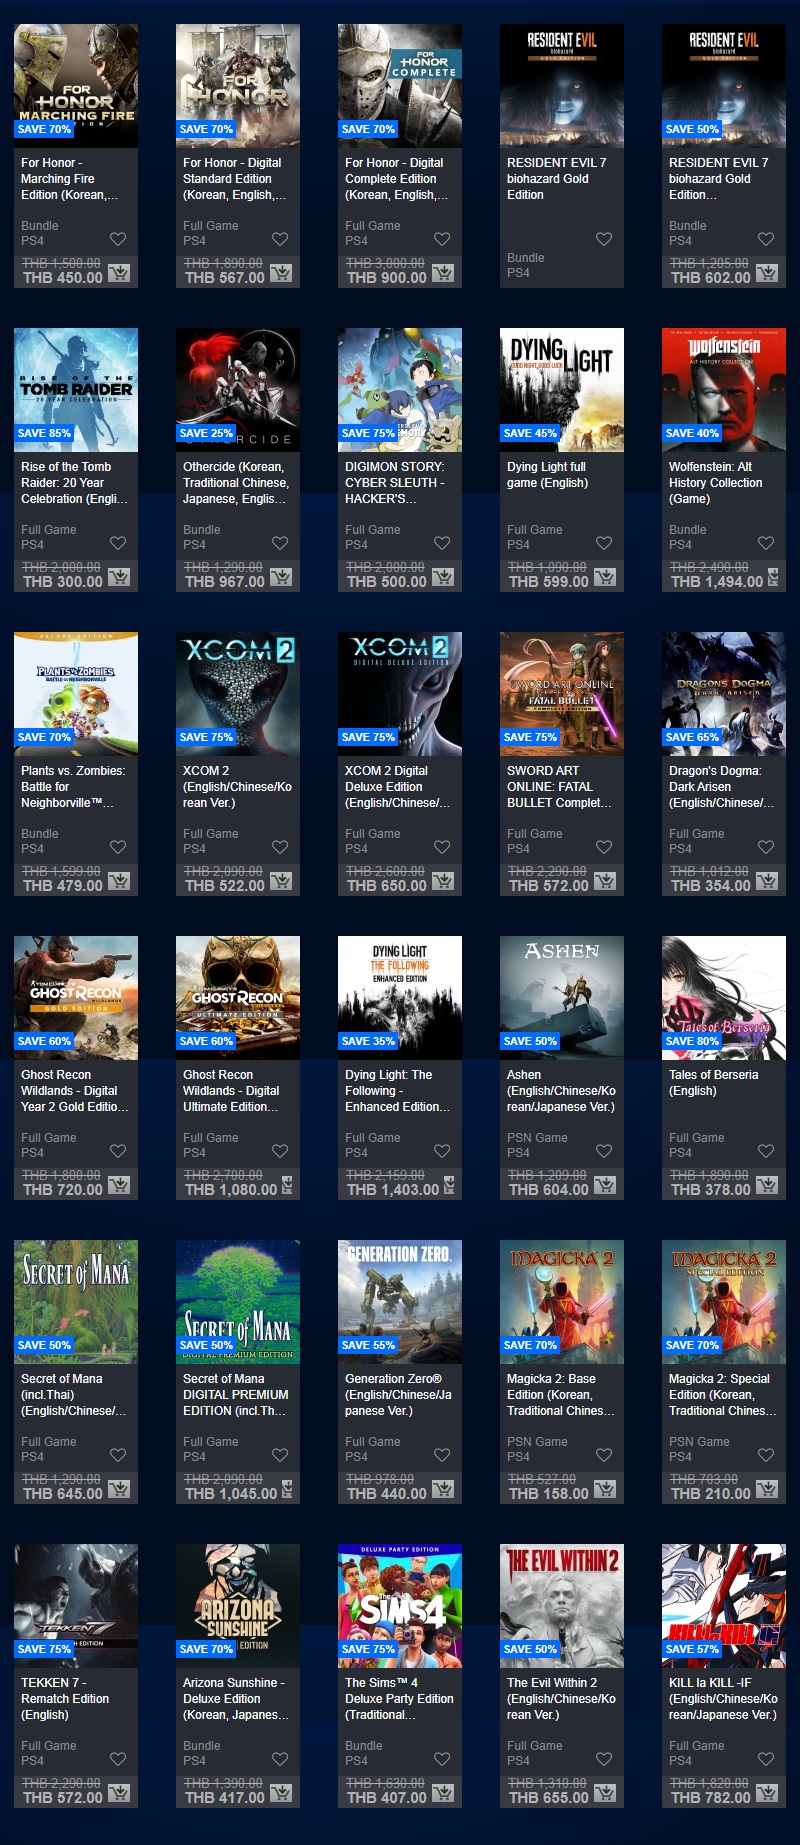The image size is (800, 1845).
Task: Open XCOM 2 Digital Deluxe Edition cover image
Action: (400, 694)
